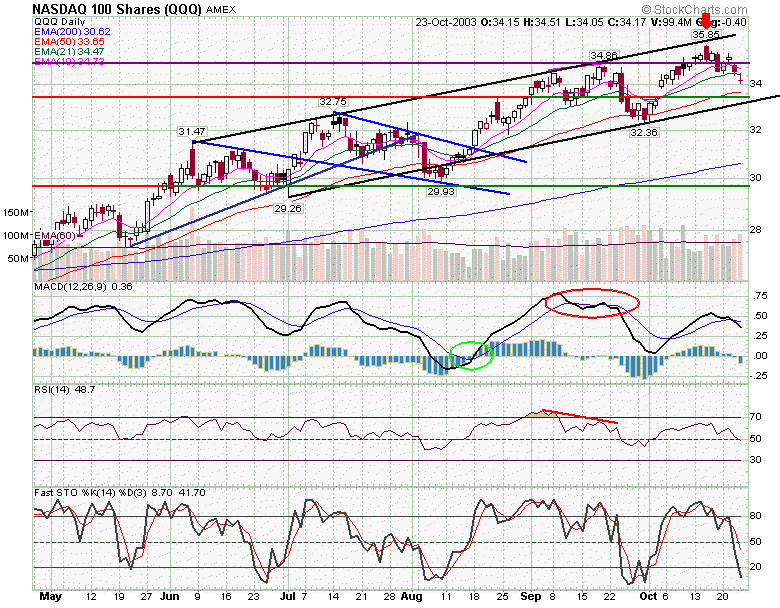780x608 pixels.
Task: Click the 20 stochastic axis label
Action: (x=756, y=567)
